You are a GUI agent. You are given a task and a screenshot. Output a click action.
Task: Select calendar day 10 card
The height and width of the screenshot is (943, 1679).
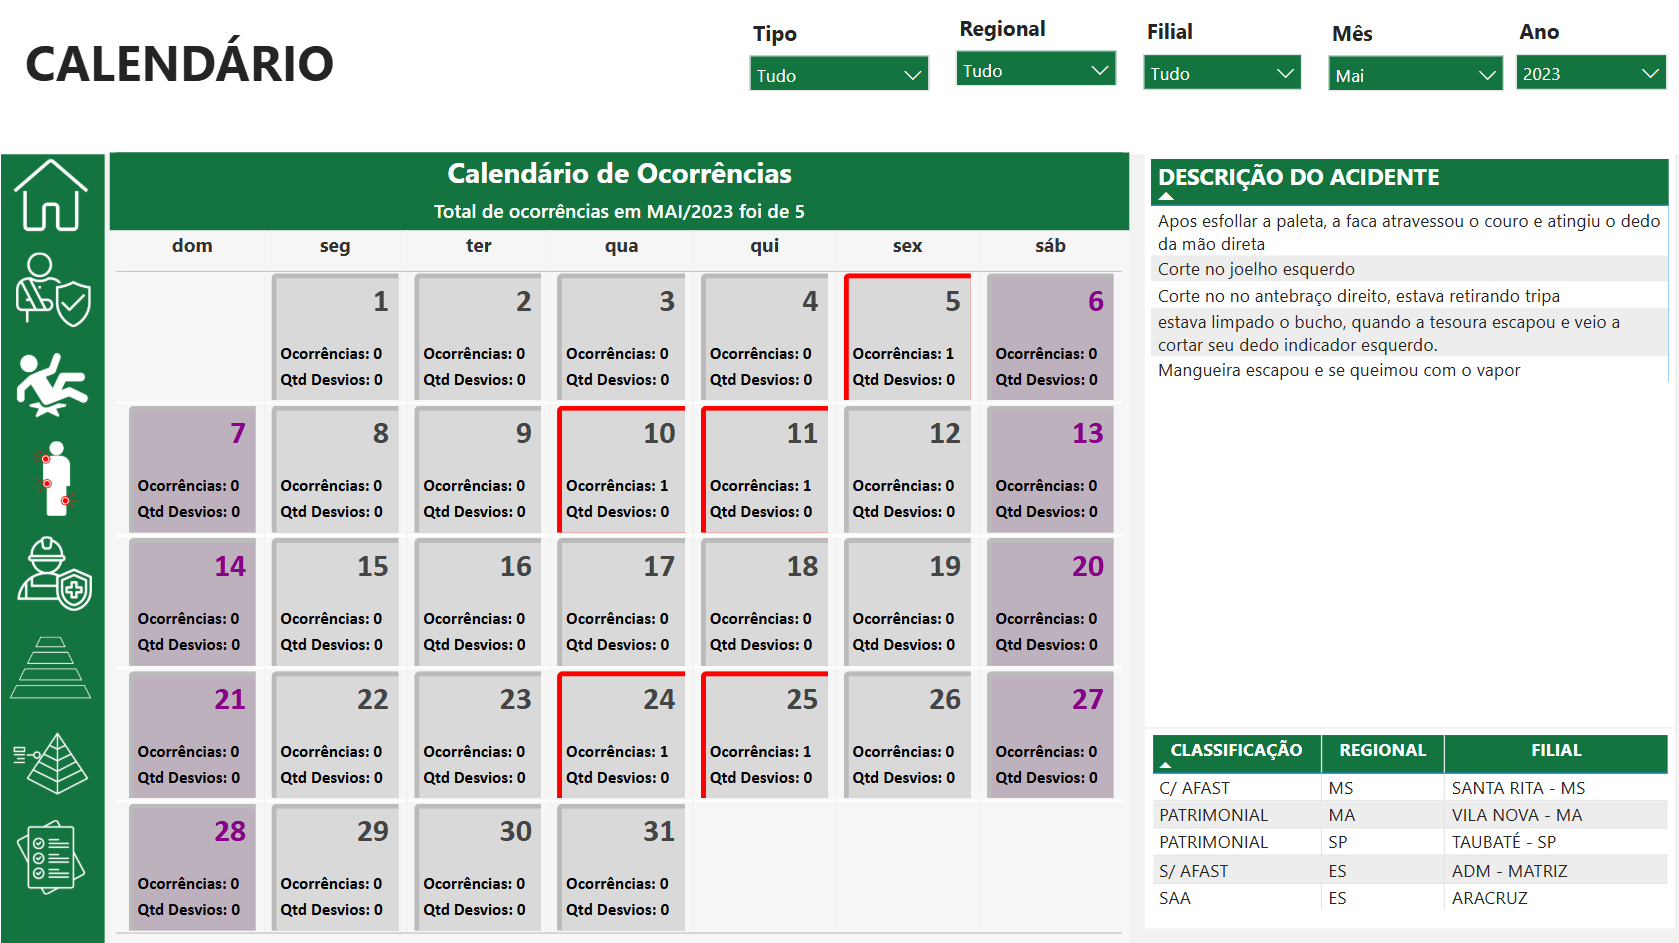[621, 469]
